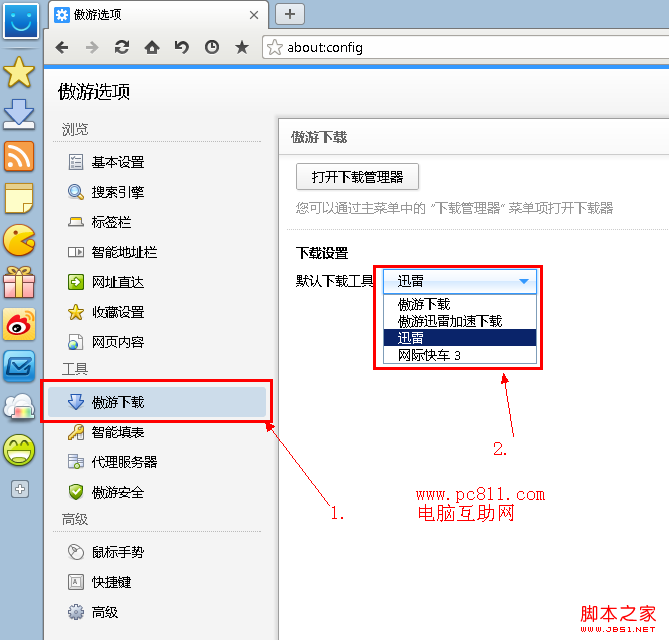
Task: Click the 傲游下载 panel heading
Action: click(x=319, y=137)
